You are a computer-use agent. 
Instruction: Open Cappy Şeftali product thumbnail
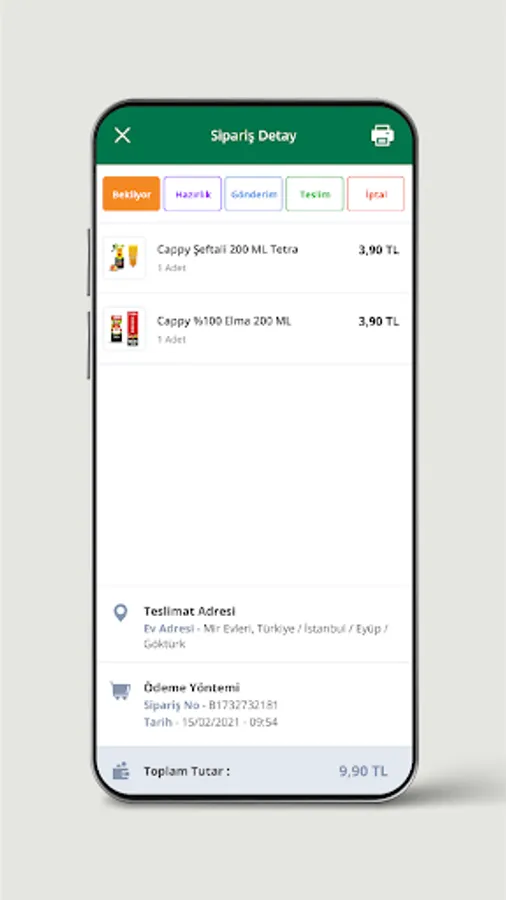(124, 258)
